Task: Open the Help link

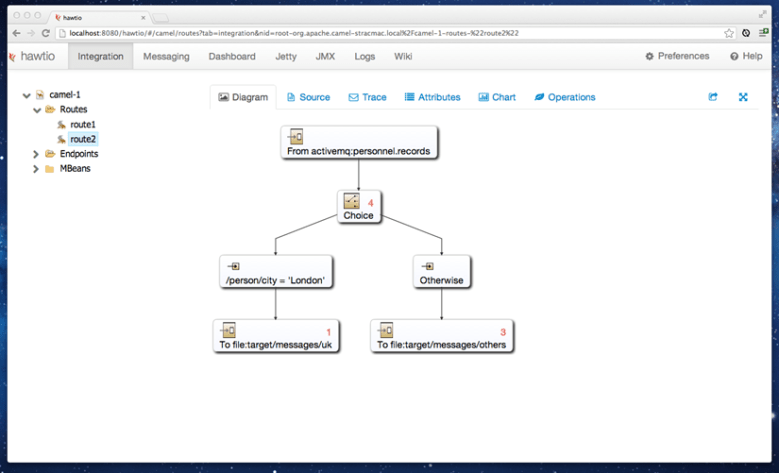Action: coord(746,57)
